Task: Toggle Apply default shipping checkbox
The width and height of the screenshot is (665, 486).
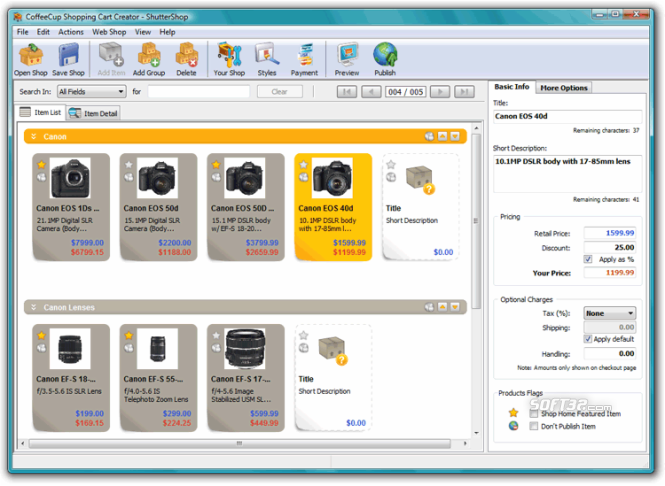Action: pos(588,339)
